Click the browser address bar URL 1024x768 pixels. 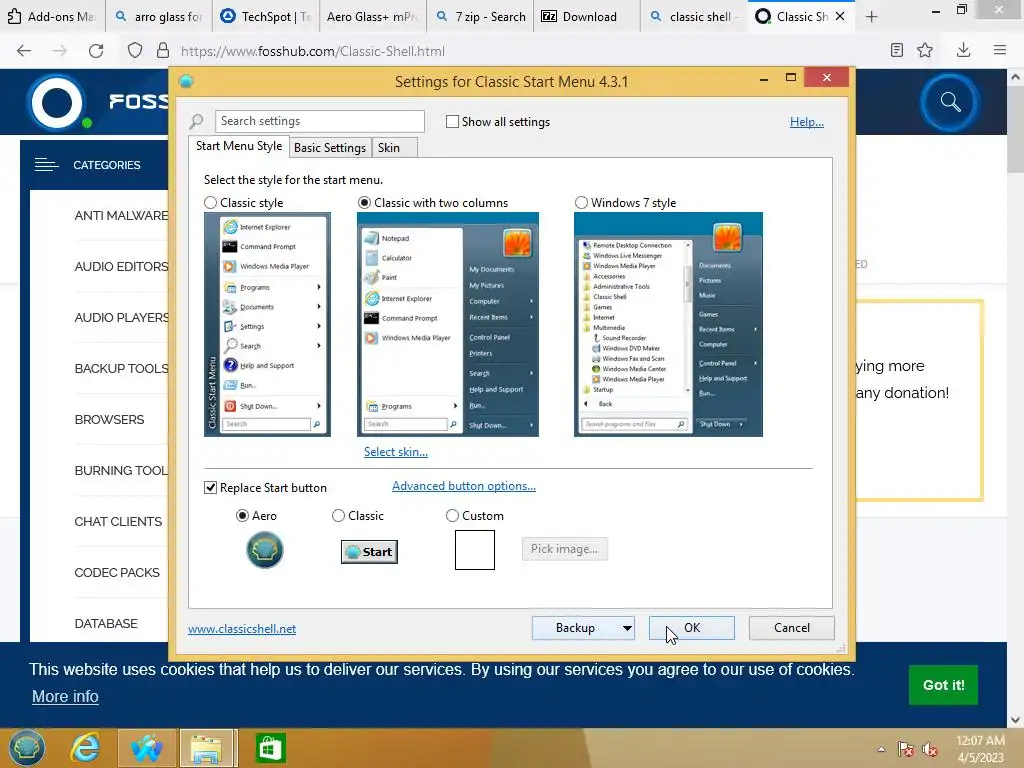click(x=313, y=51)
